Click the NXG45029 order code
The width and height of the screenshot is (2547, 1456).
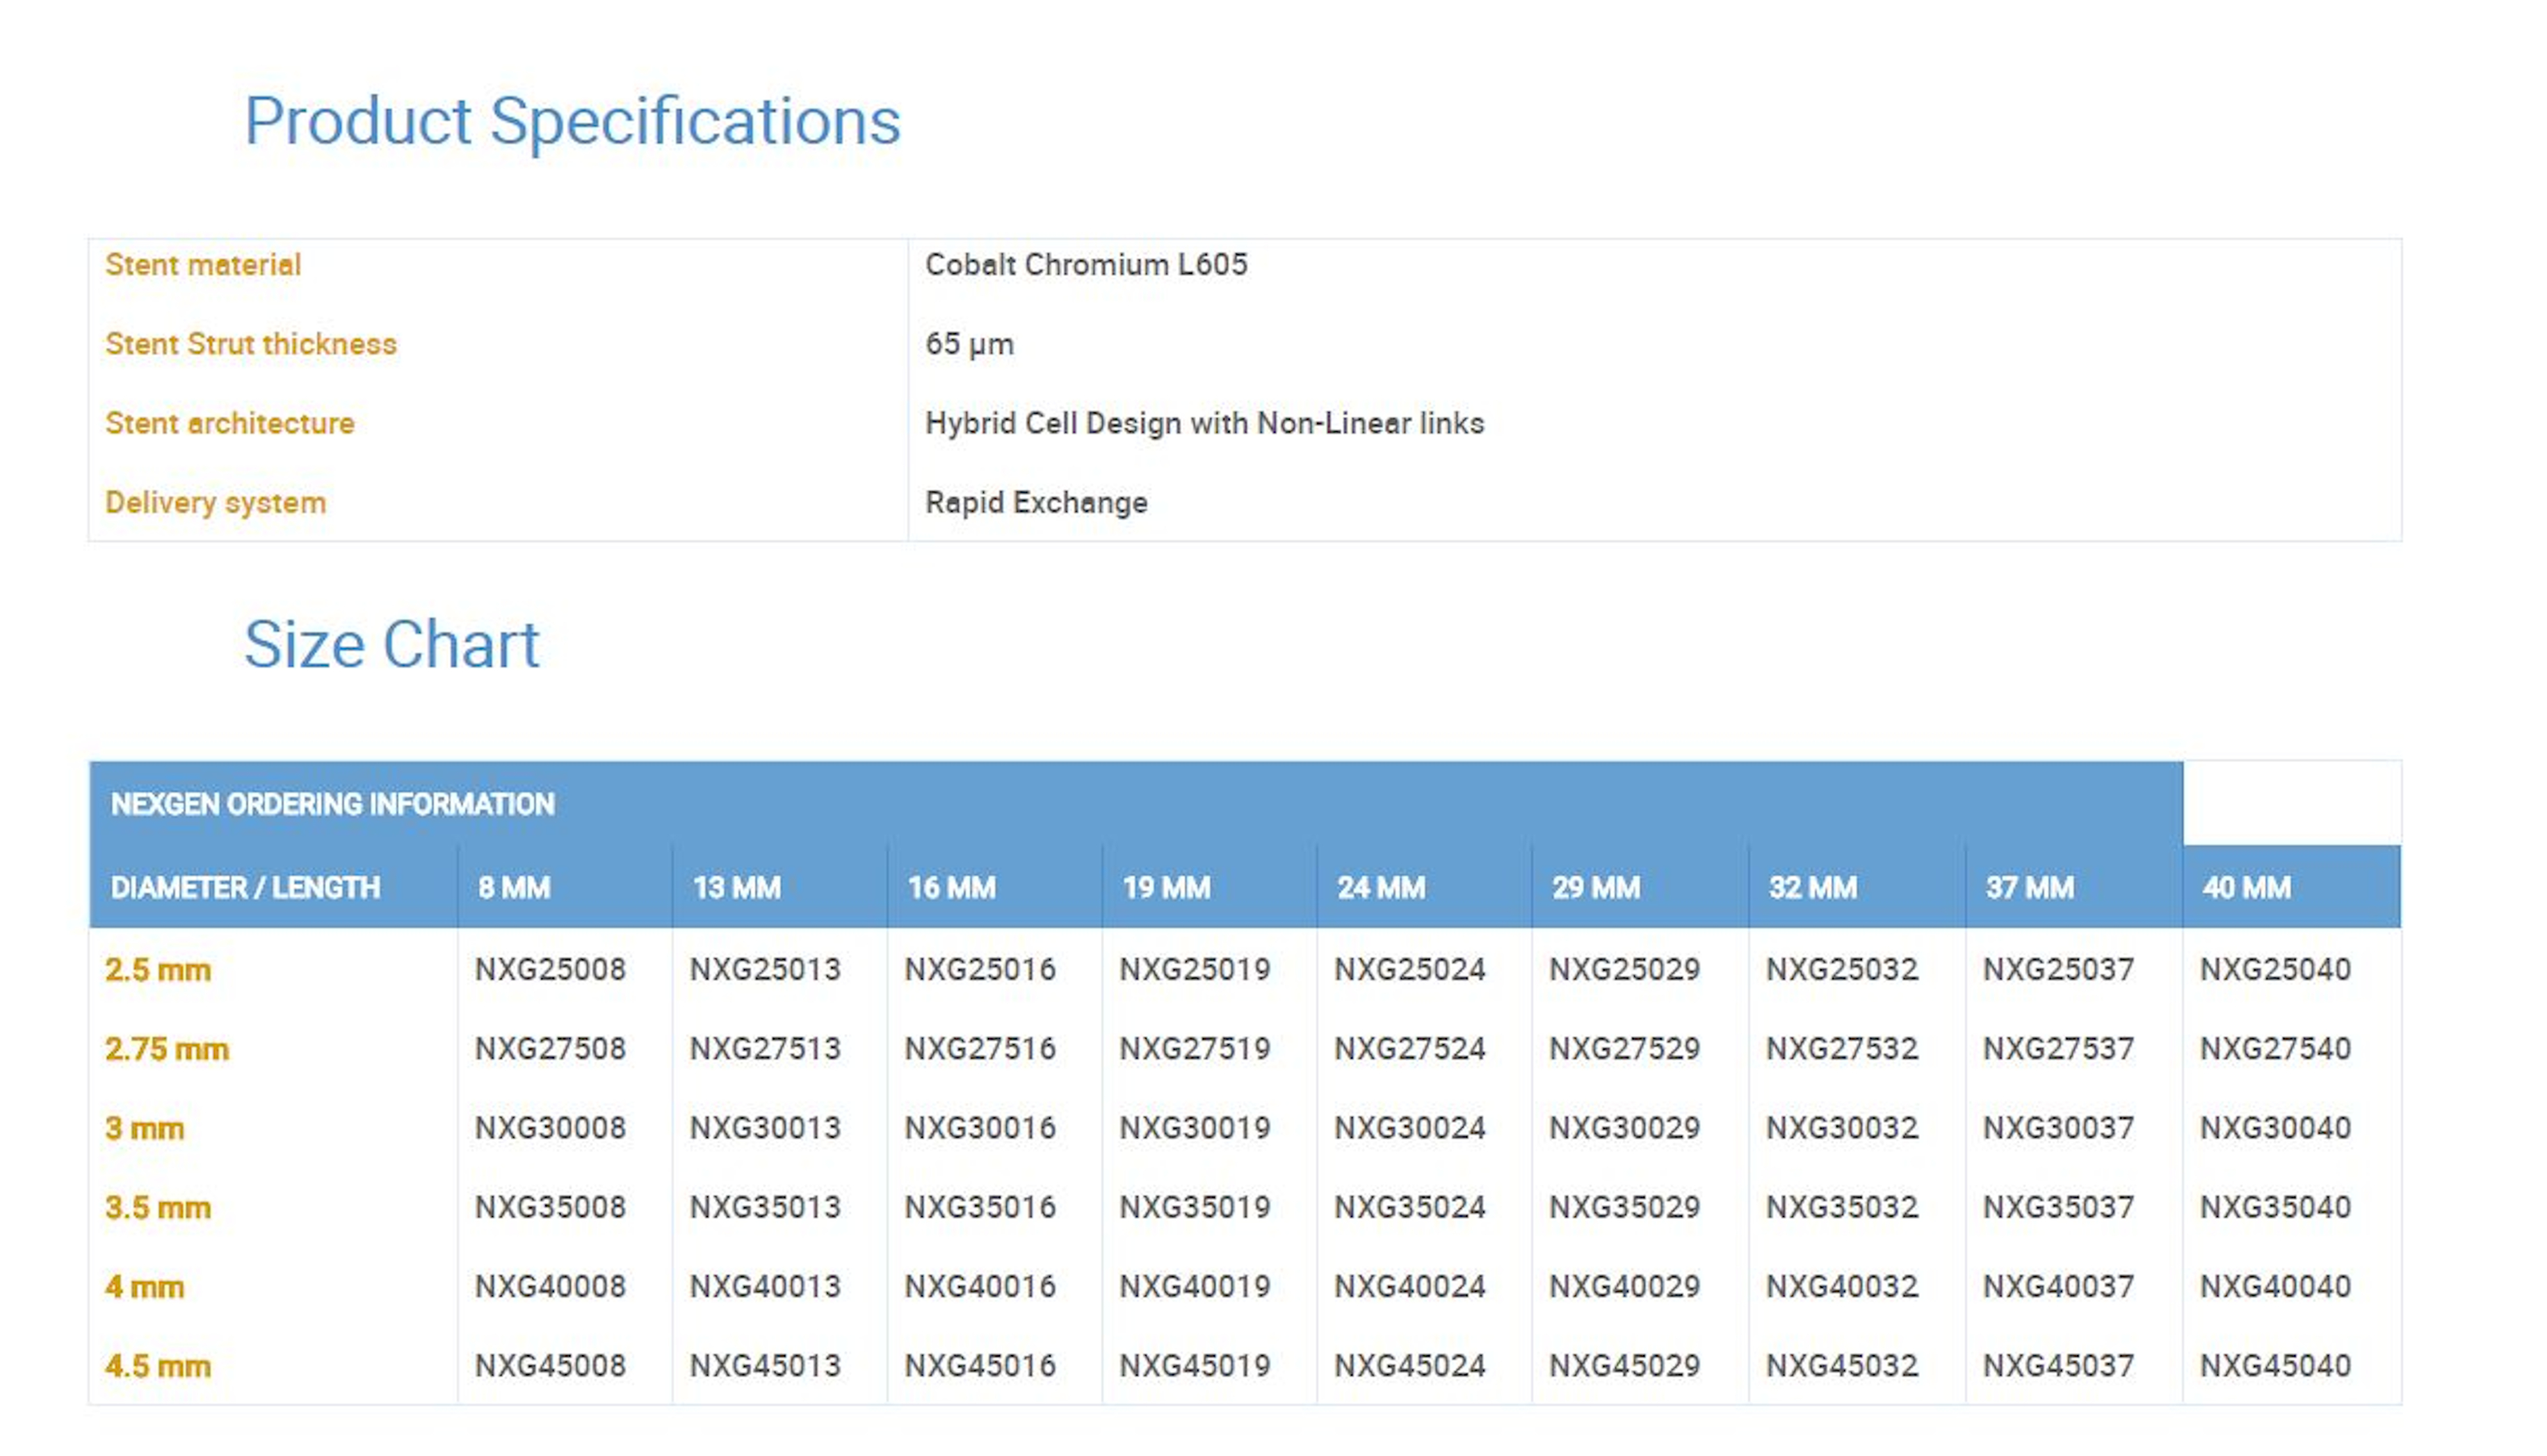click(1625, 1366)
